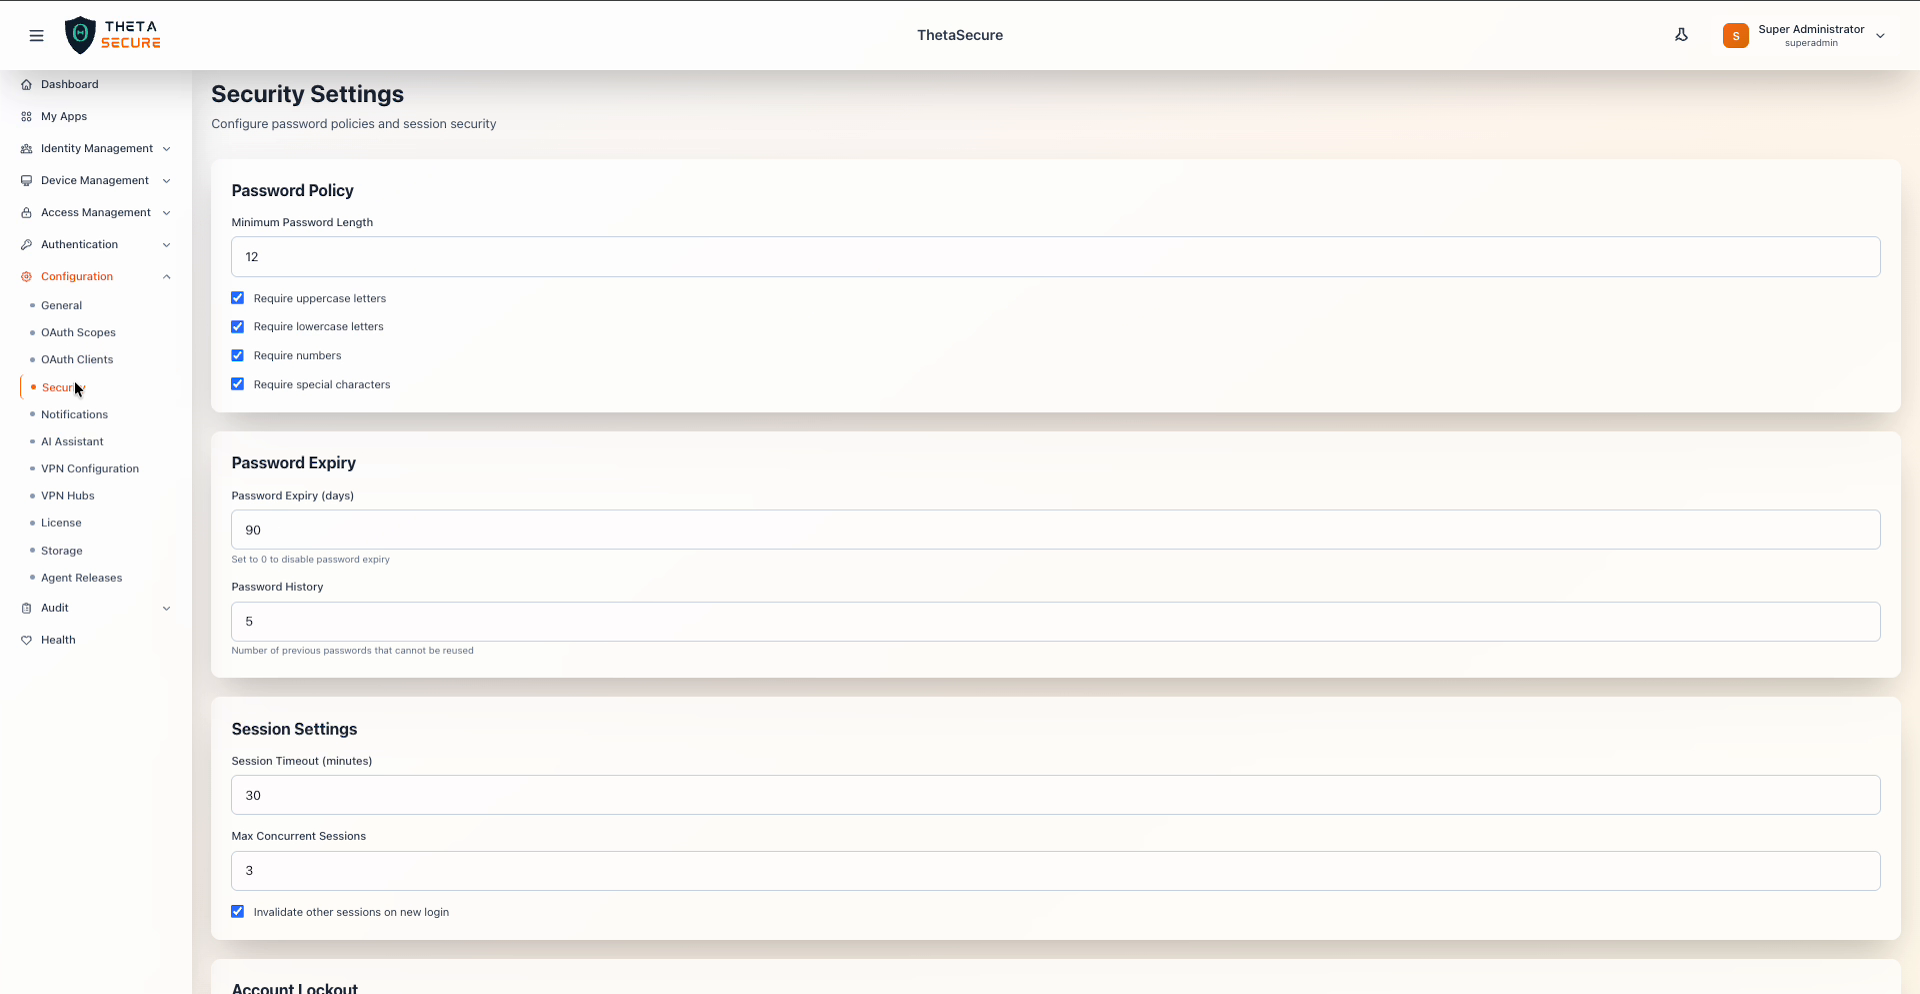Open the notifications flask icon in the header
Image resolution: width=1920 pixels, height=994 pixels.
click(x=1681, y=35)
